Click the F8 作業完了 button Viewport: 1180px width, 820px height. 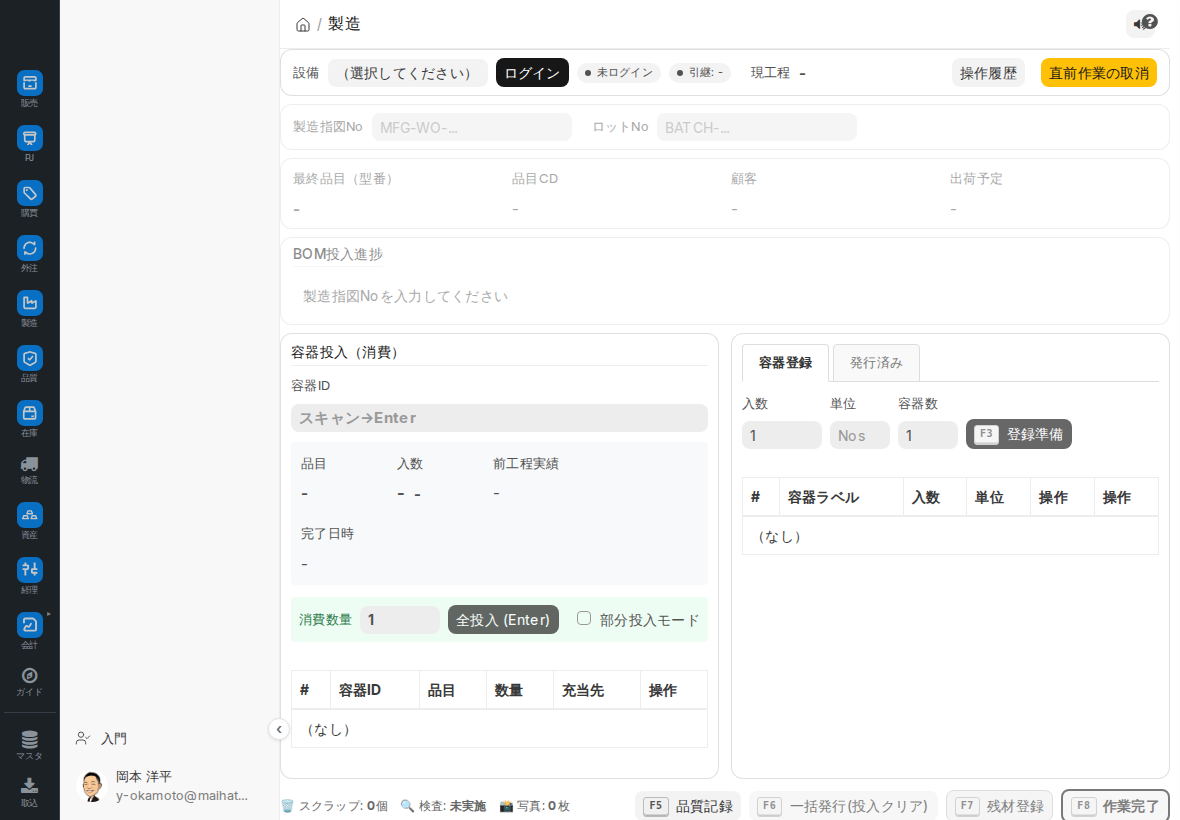click(x=1115, y=806)
